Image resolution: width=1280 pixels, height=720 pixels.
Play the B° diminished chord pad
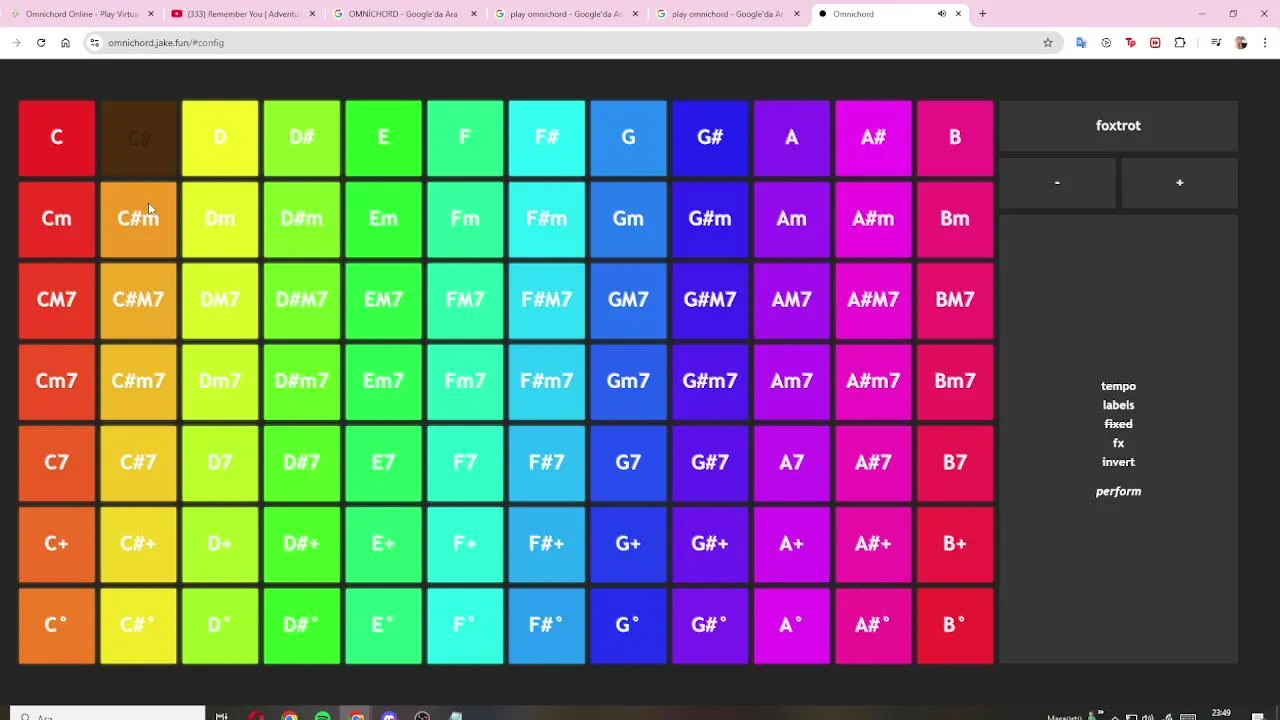[955, 625]
